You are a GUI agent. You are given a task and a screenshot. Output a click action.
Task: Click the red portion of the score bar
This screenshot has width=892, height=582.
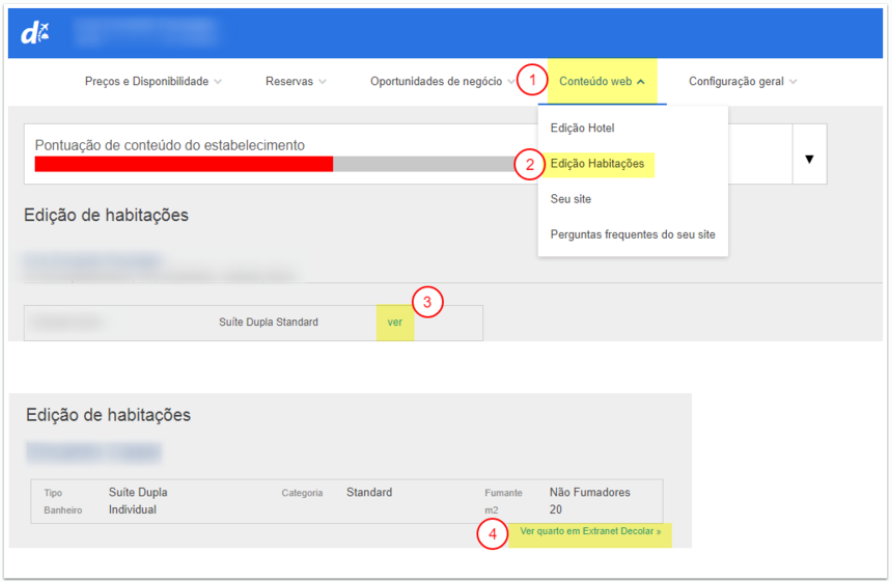coord(183,164)
